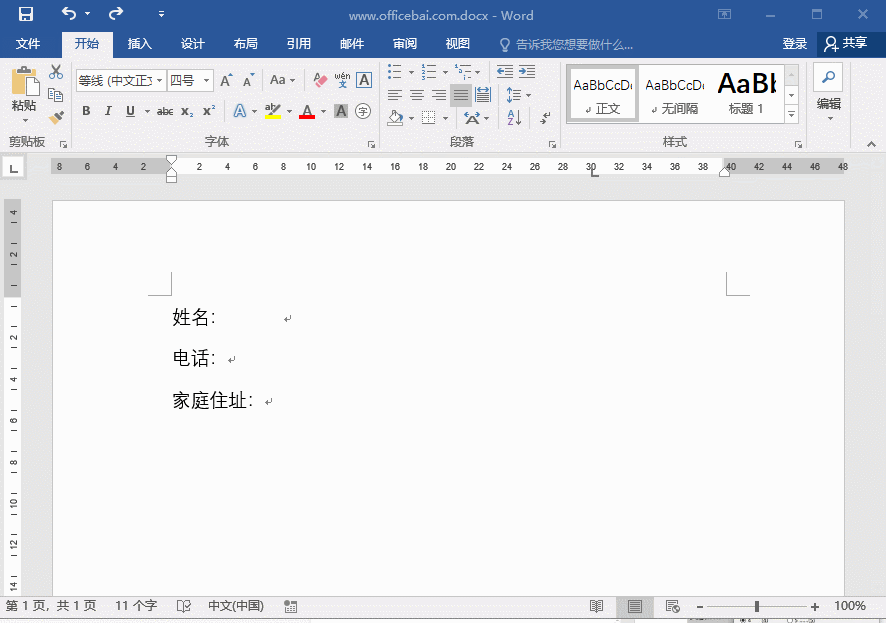
Task: Switch to the 视图 tab
Action: [x=458, y=43]
